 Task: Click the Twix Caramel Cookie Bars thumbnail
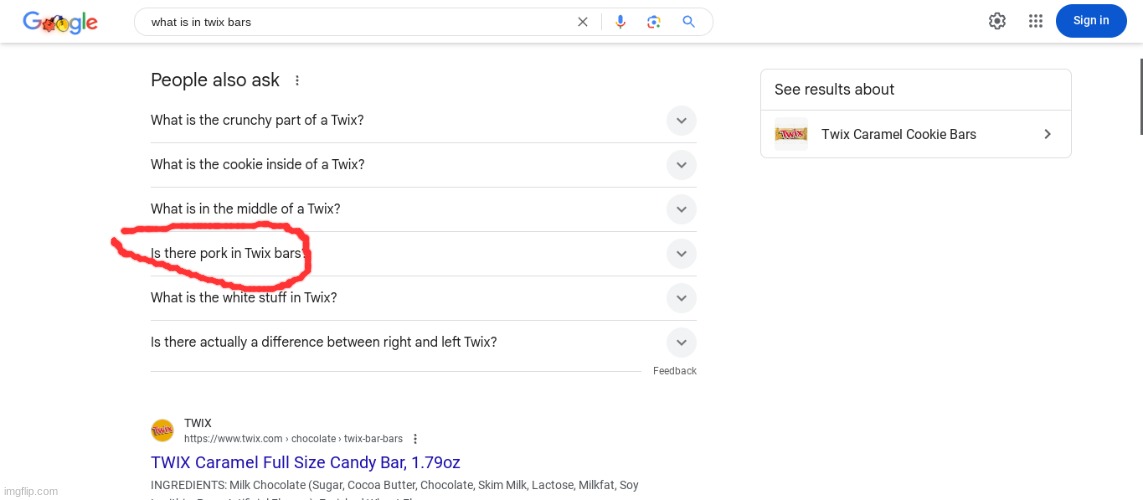[791, 134]
